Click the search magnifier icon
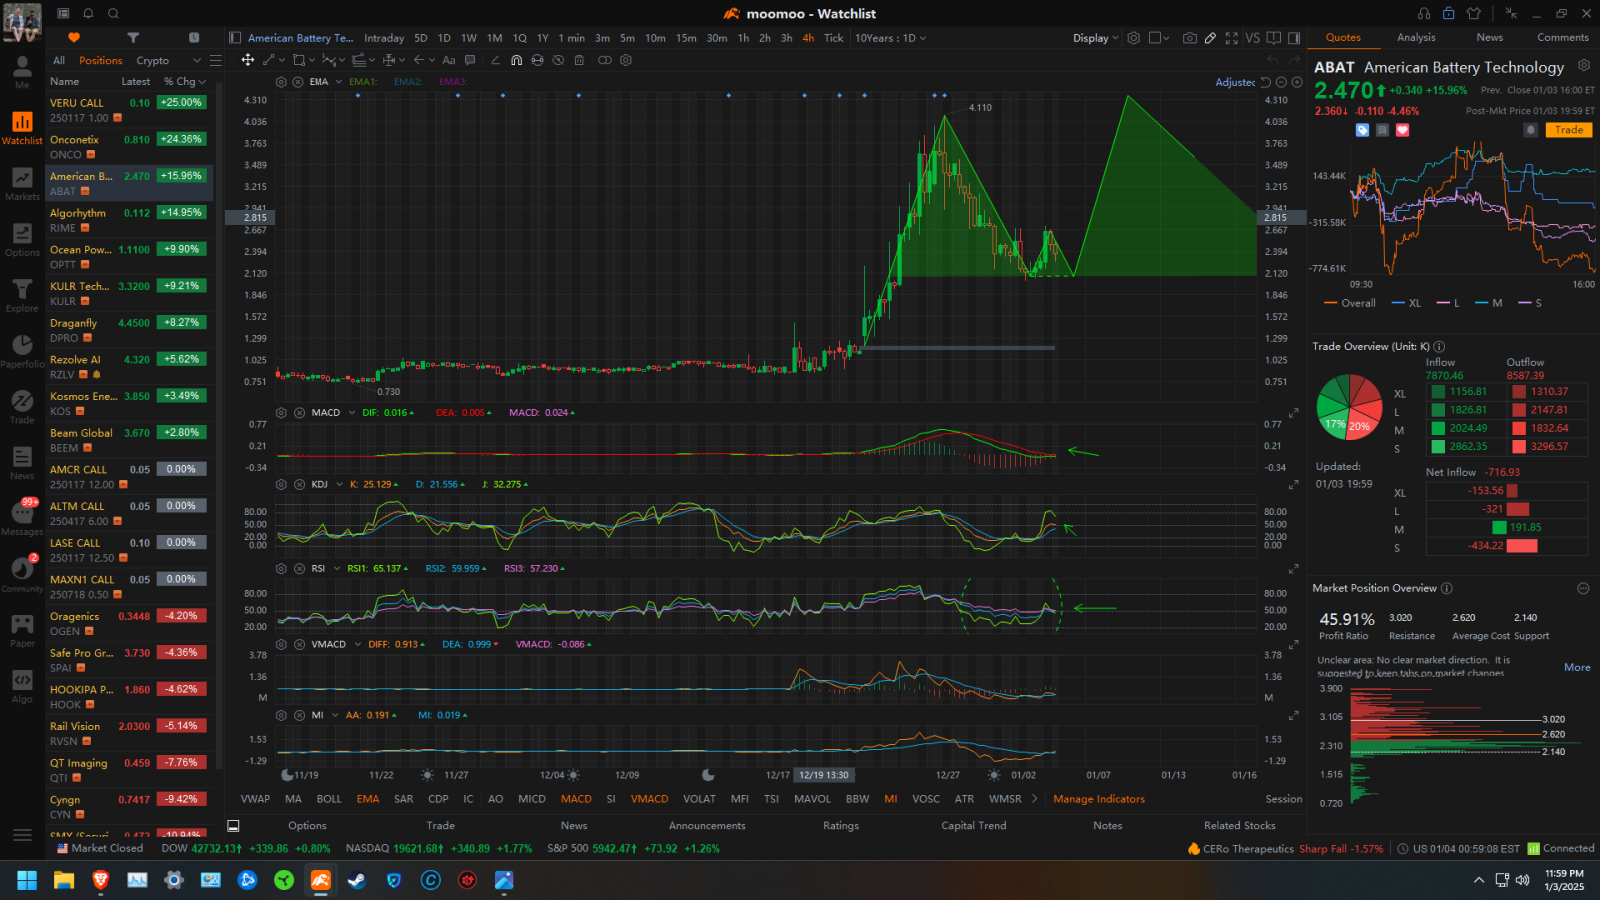The height and width of the screenshot is (900, 1600). pyautogui.click(x=113, y=13)
